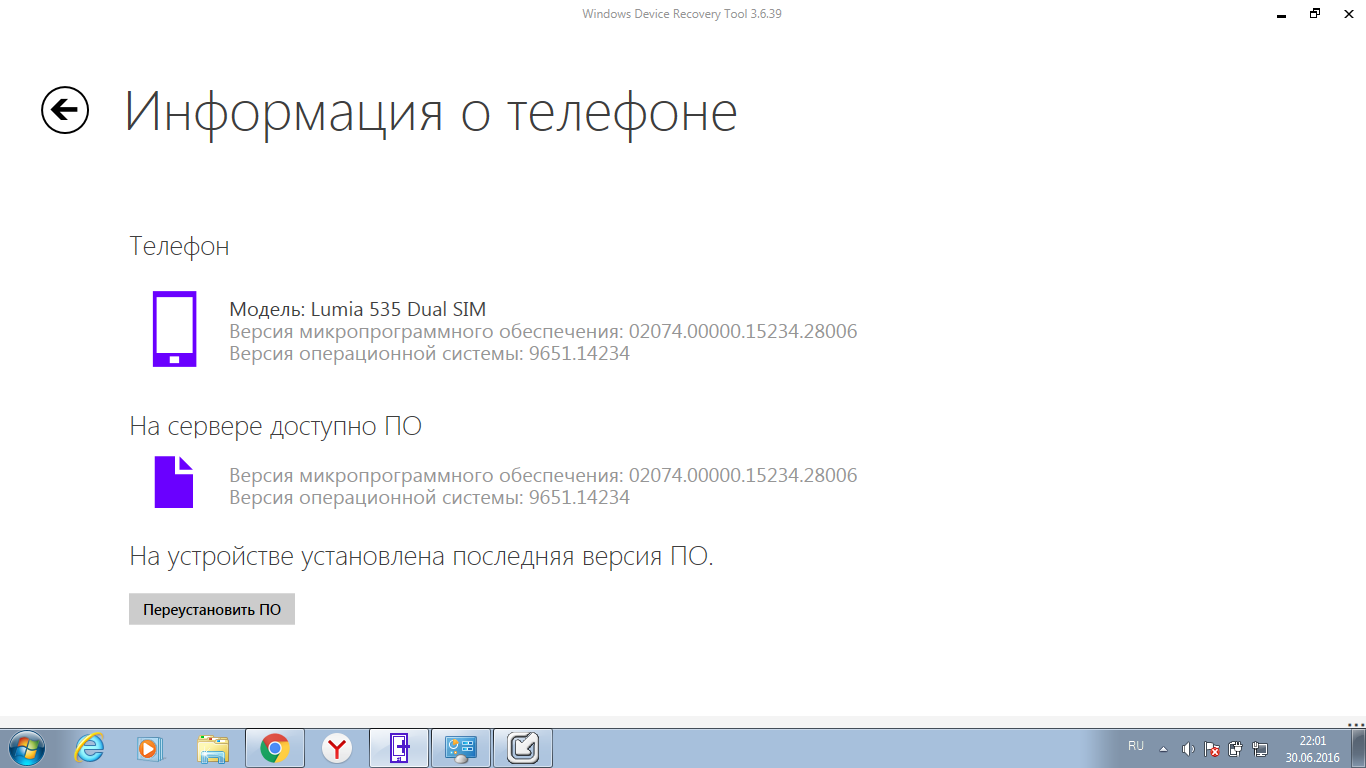
Task: Click the Телефон section heading
Action: (x=180, y=246)
